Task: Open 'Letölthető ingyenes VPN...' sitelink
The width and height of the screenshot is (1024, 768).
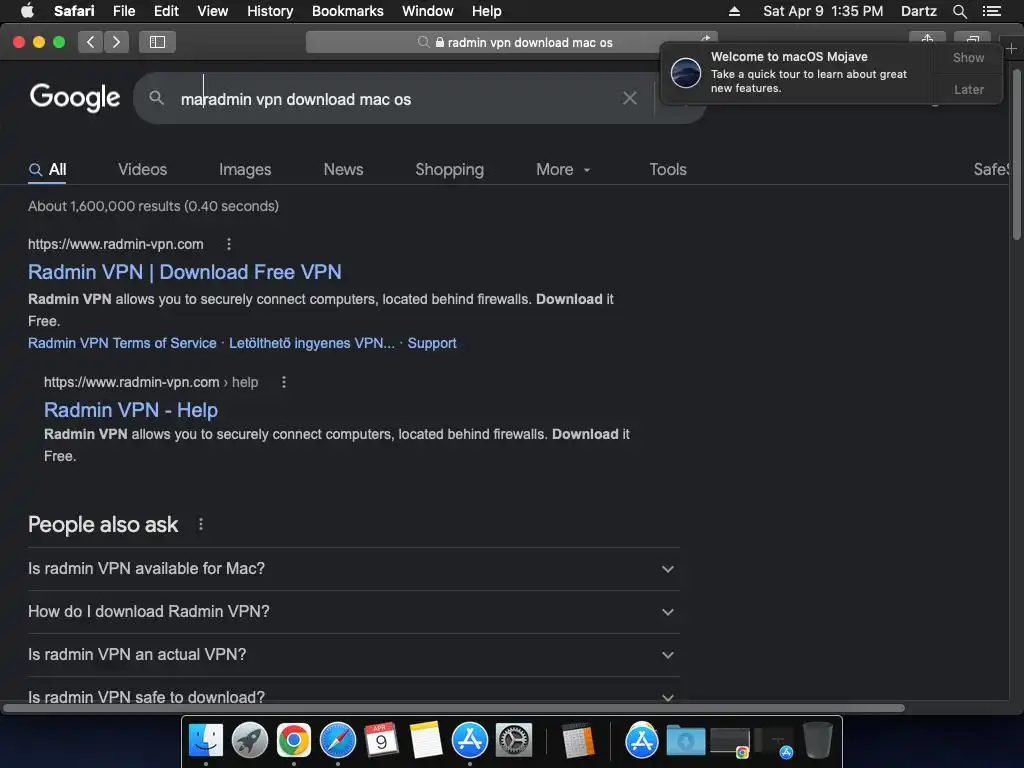Action: (x=312, y=343)
